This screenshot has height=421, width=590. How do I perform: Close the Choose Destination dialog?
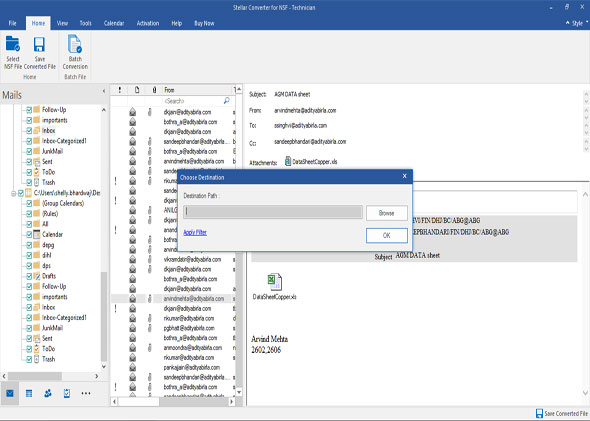pyautogui.click(x=404, y=176)
